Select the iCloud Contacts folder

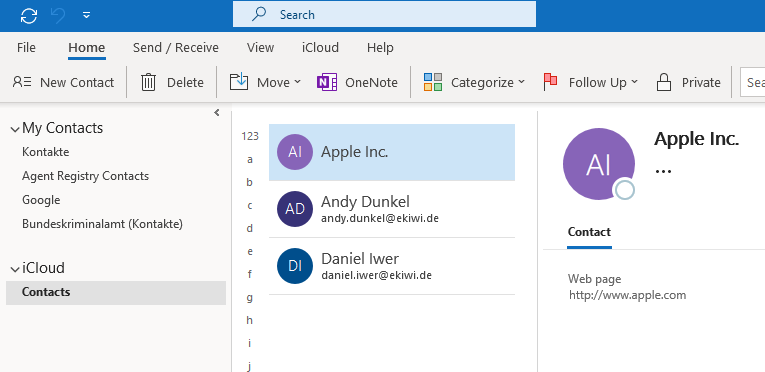[116, 292]
